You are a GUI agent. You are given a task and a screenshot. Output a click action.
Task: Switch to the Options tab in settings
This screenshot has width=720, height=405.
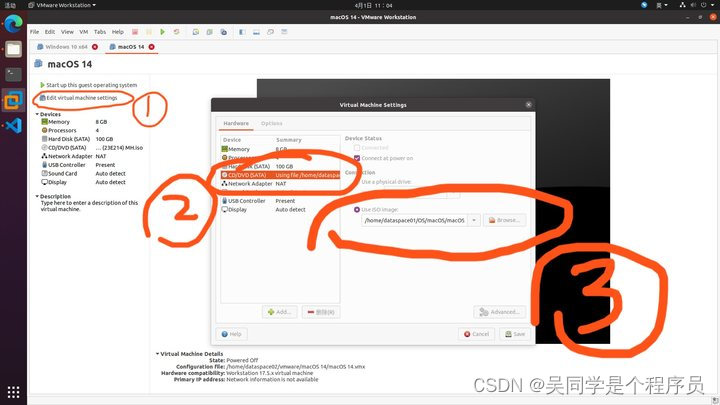[x=271, y=124]
